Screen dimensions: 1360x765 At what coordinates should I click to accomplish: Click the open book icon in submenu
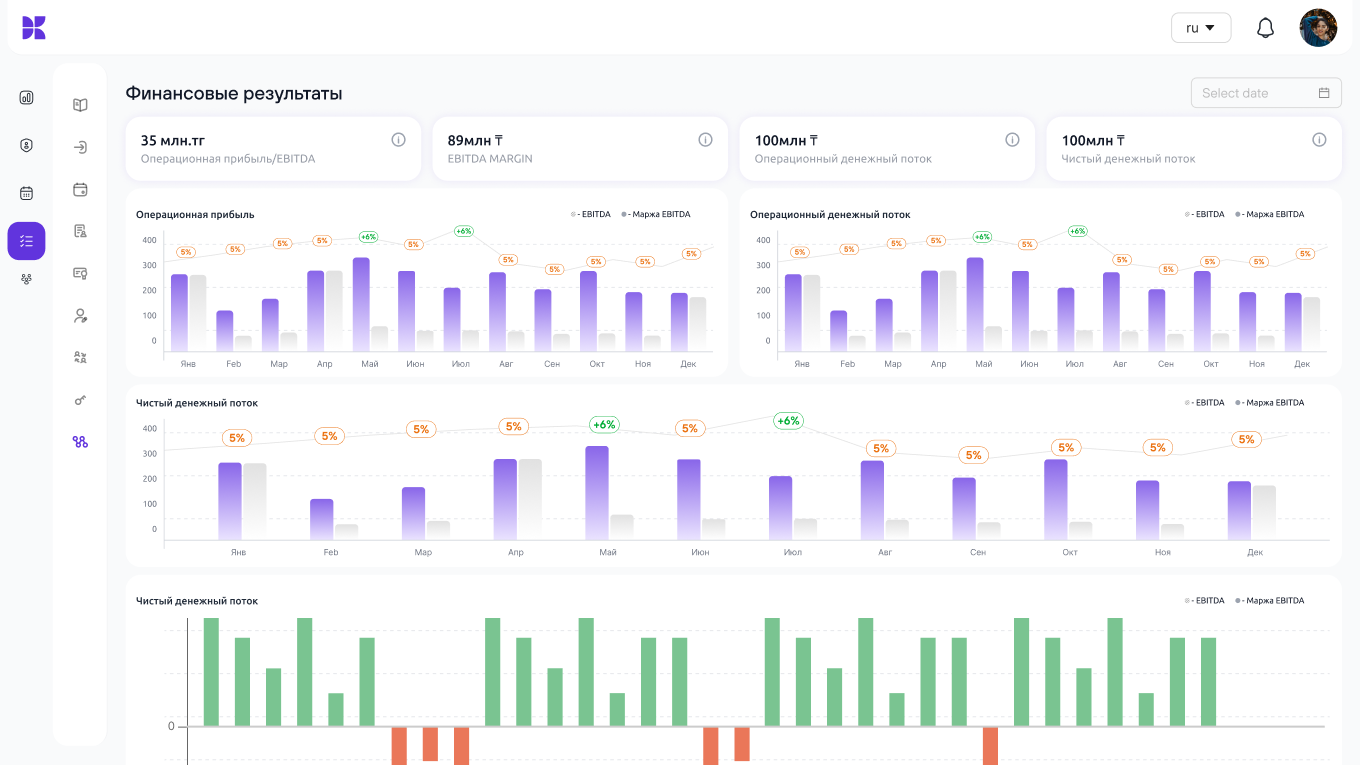point(80,105)
